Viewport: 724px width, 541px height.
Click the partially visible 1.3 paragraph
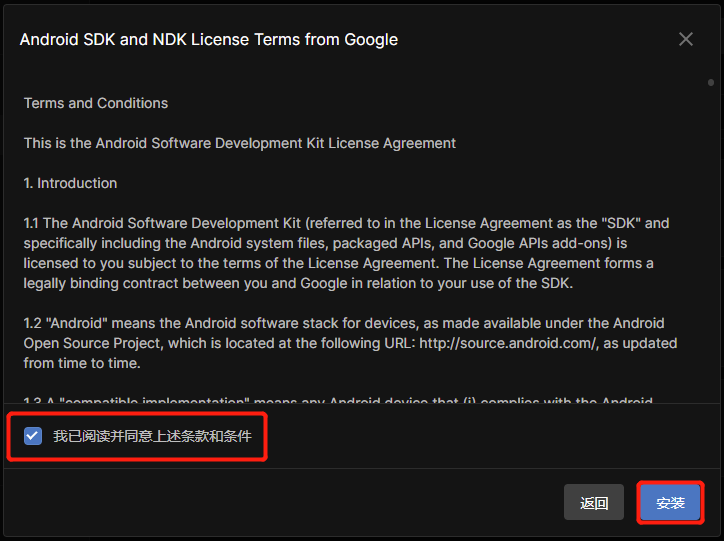[x=340, y=401]
